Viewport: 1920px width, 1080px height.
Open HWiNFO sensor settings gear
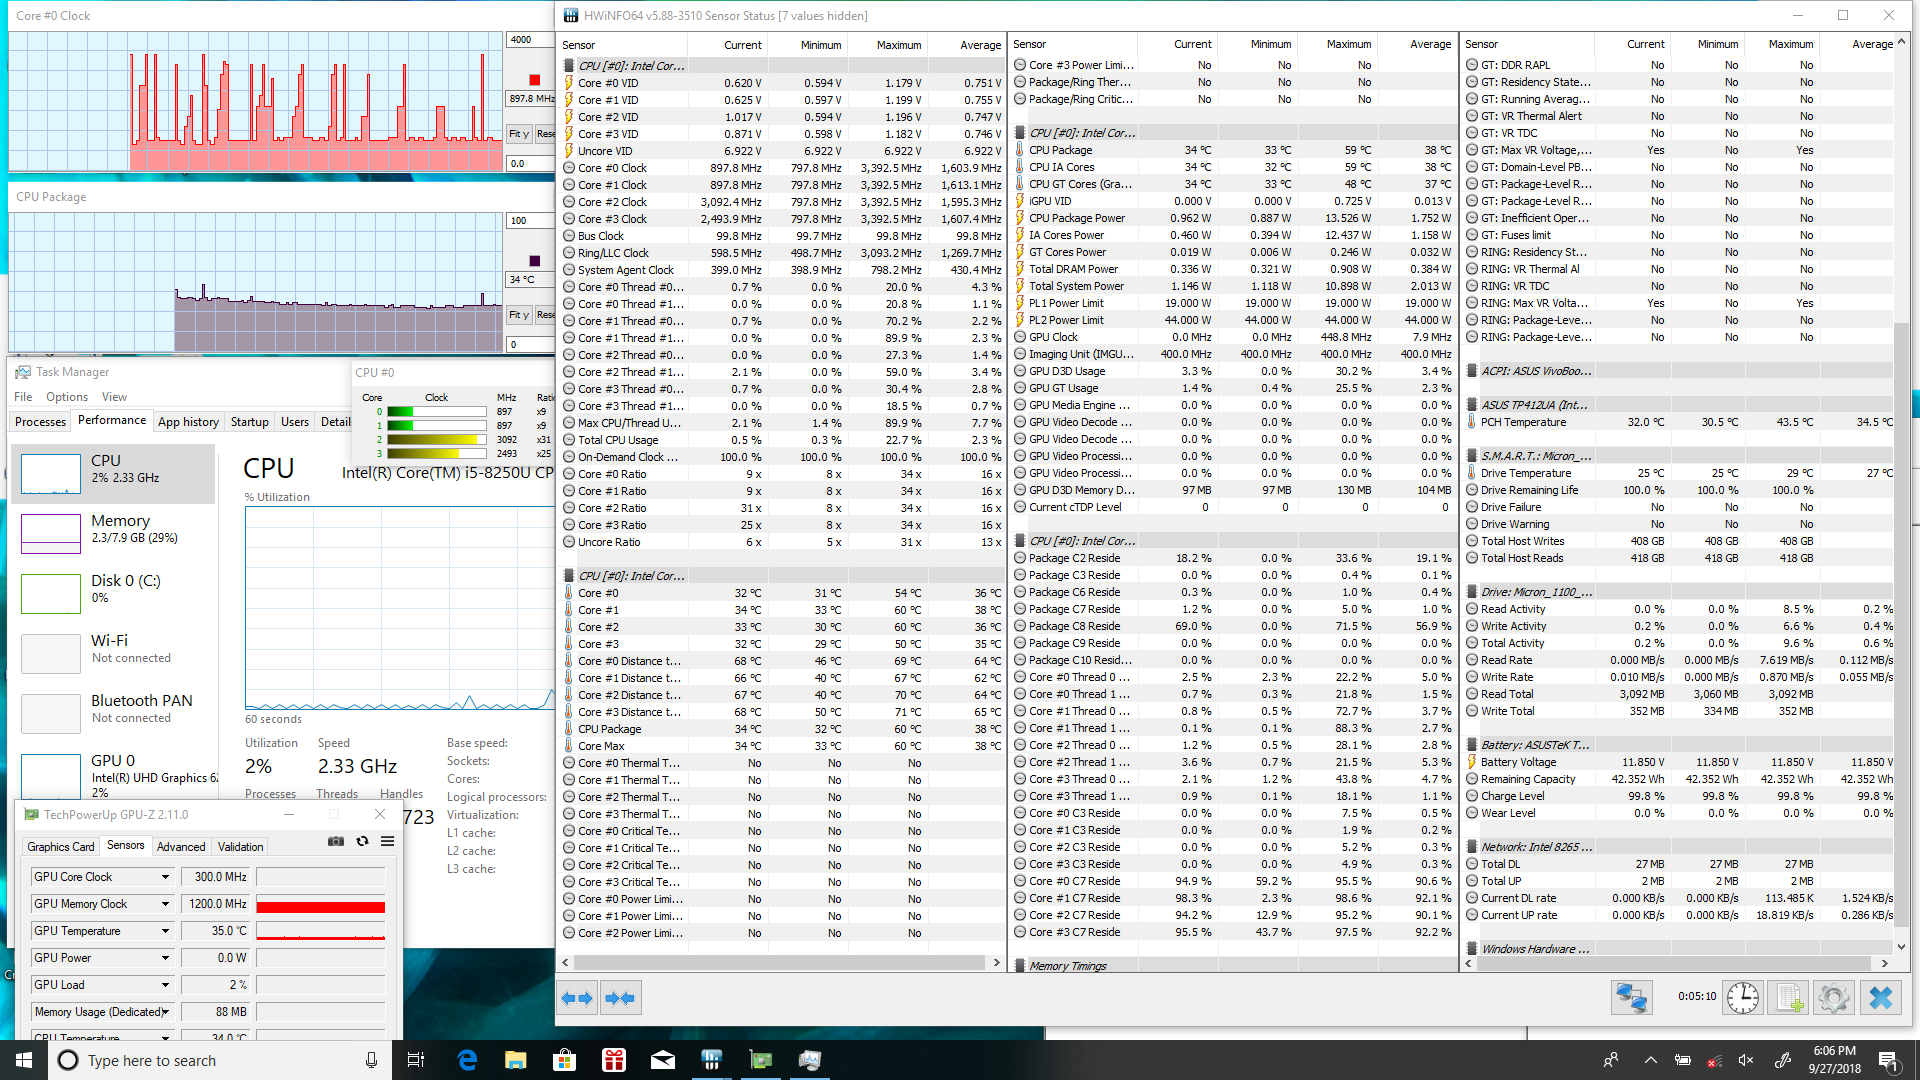pos(1834,998)
